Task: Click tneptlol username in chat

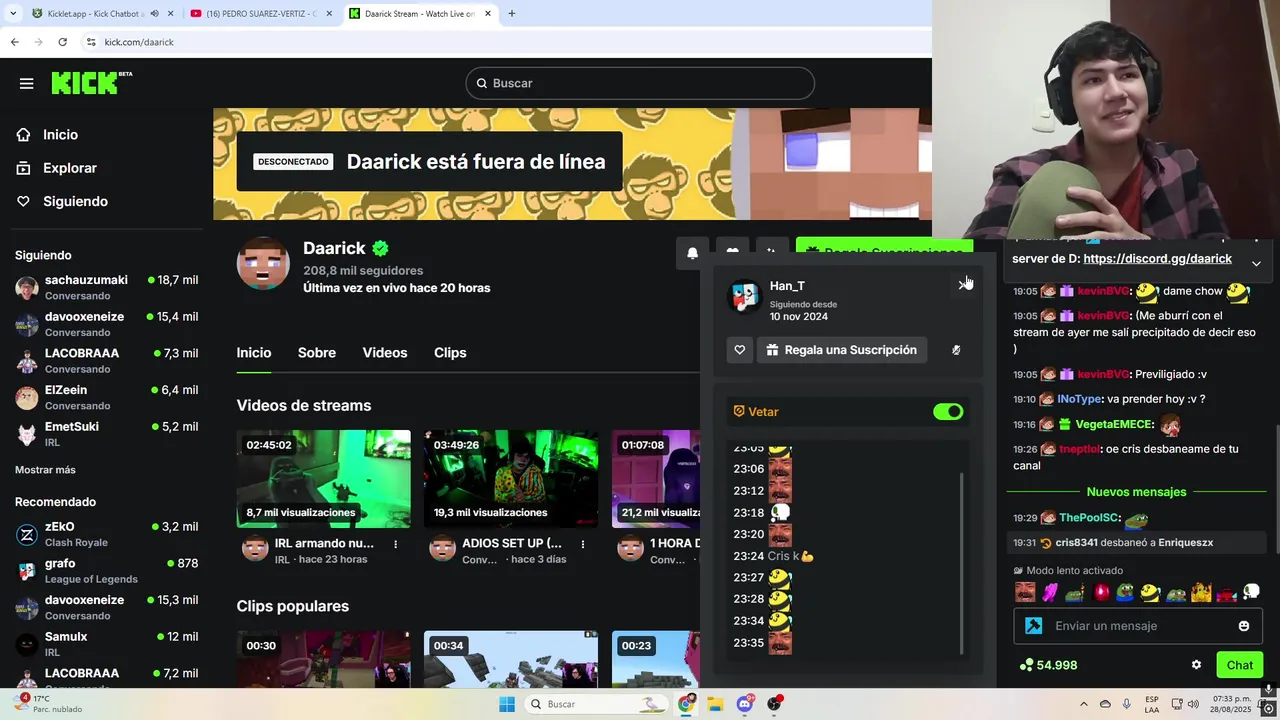Action: [x=1078, y=449]
